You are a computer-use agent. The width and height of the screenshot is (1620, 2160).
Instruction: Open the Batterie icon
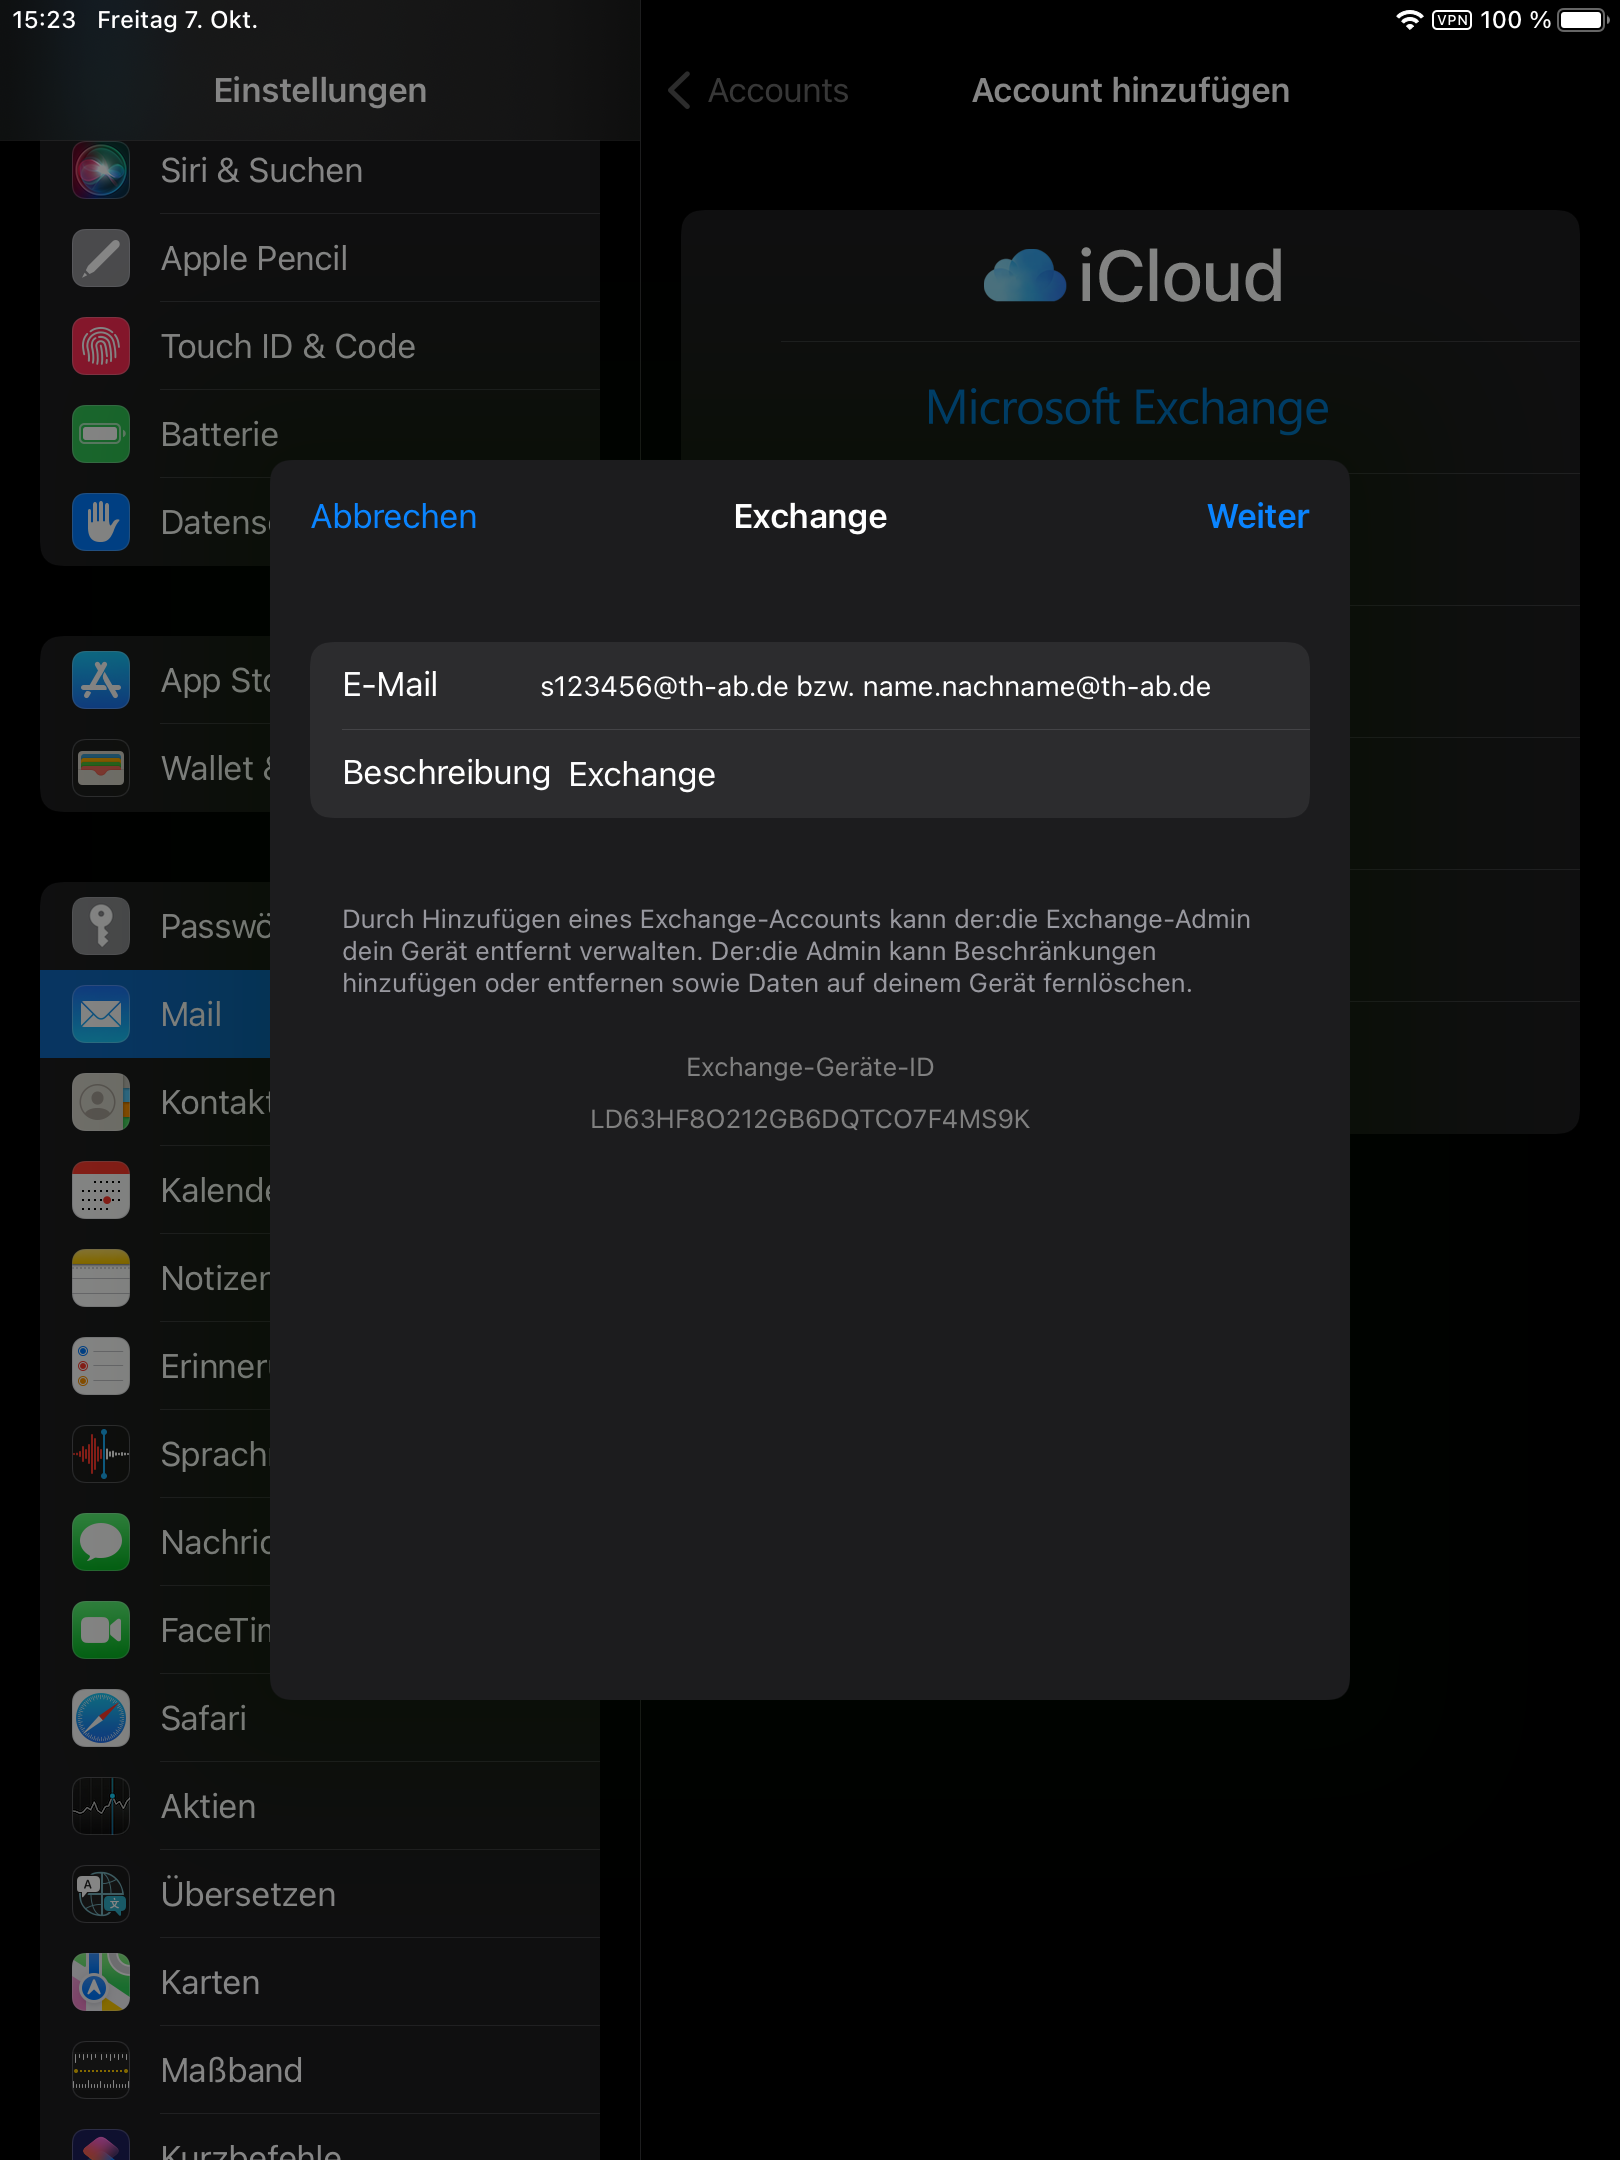[x=101, y=434]
